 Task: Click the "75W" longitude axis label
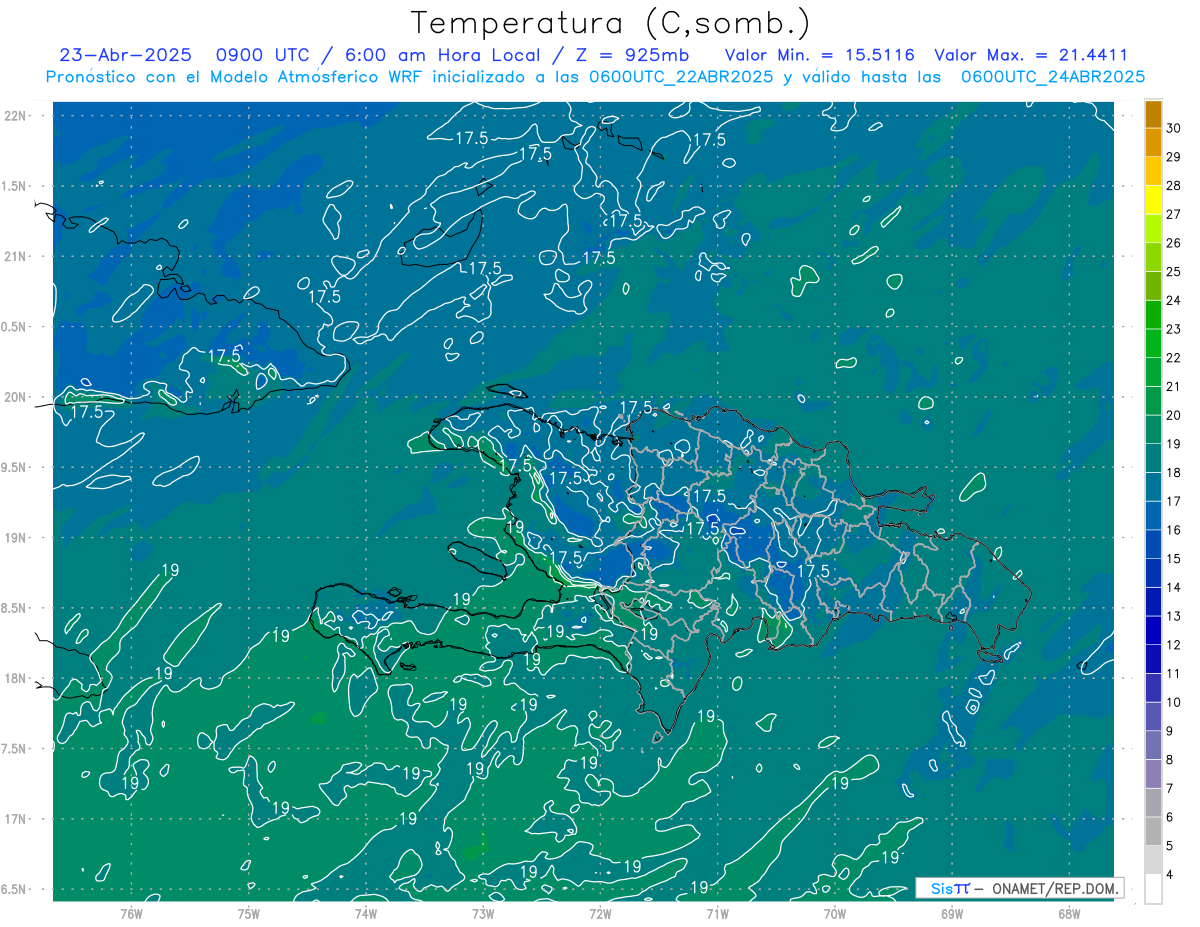(x=248, y=913)
